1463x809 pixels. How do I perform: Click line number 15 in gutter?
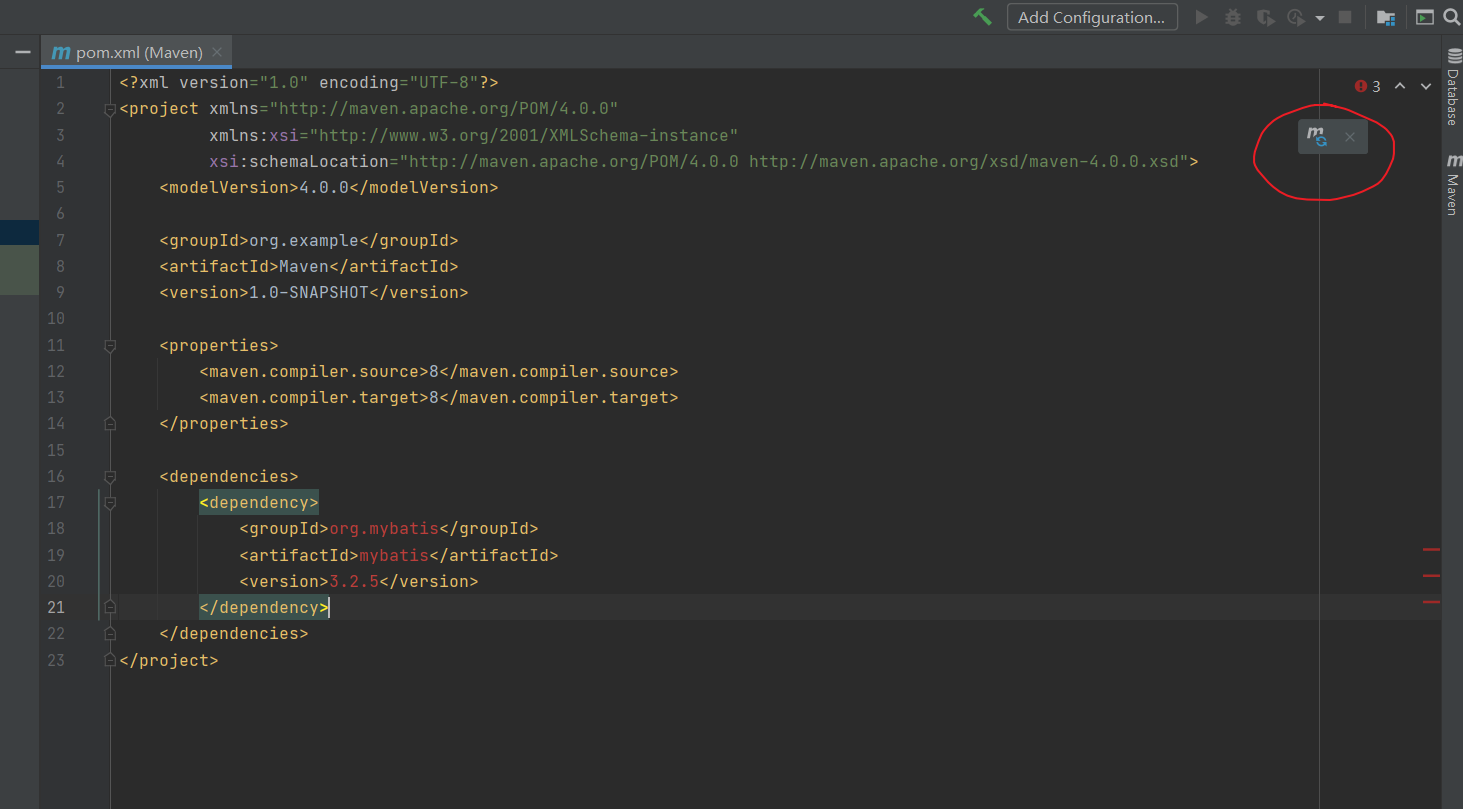55,450
